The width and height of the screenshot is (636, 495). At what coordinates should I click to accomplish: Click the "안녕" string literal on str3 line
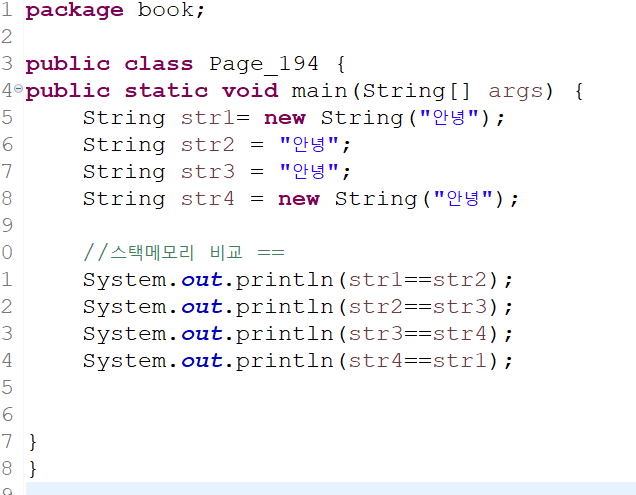tap(309, 171)
